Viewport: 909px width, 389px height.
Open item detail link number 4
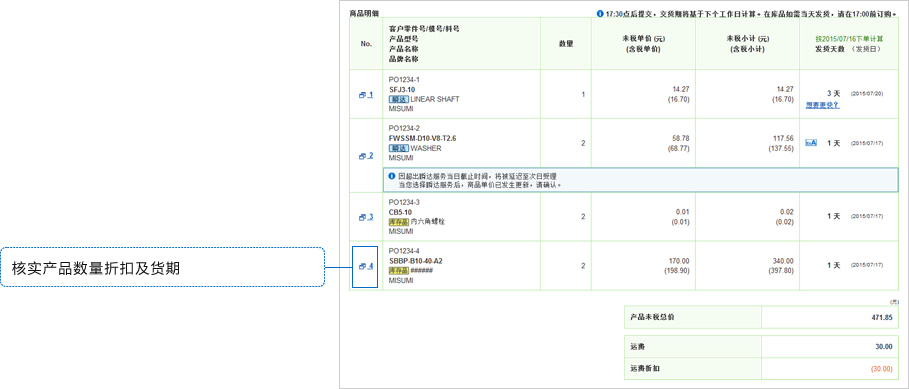(366, 266)
